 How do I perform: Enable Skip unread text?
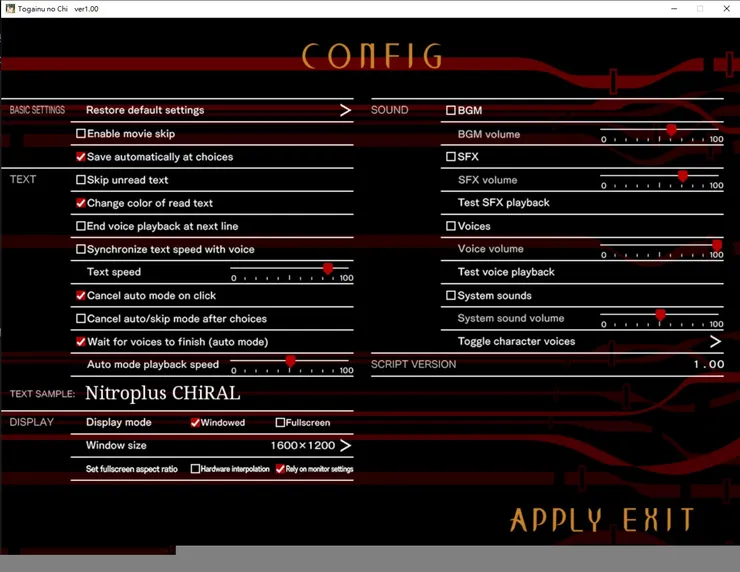coord(81,180)
